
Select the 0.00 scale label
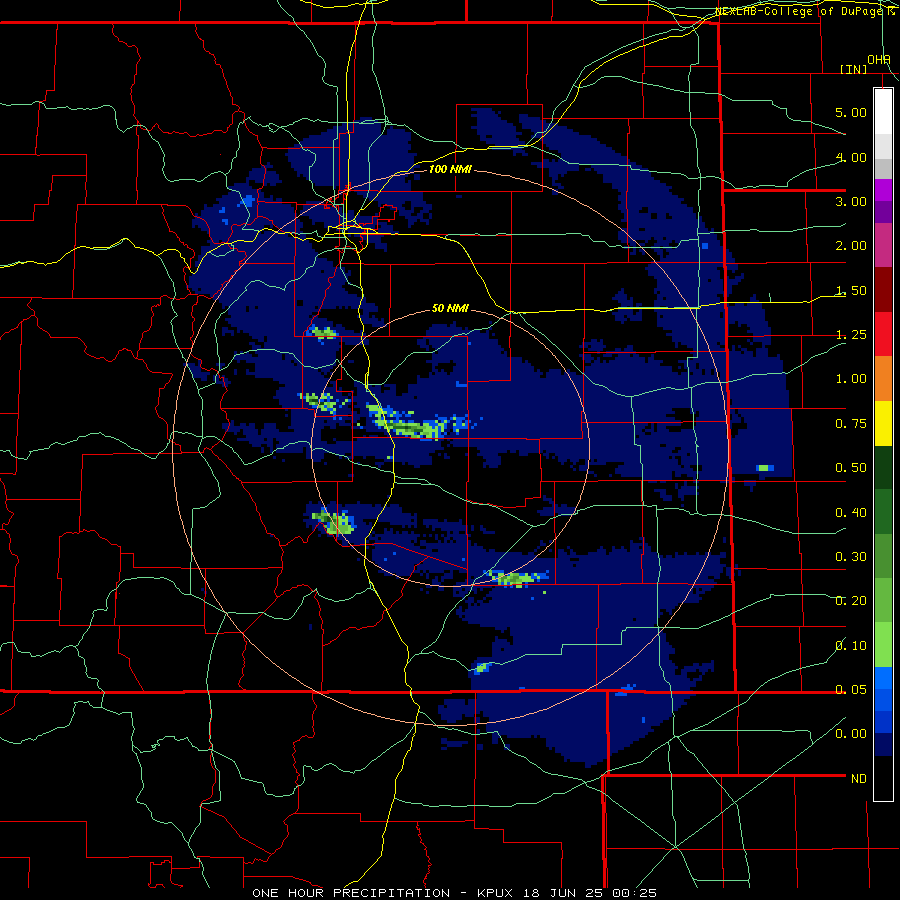(x=851, y=734)
